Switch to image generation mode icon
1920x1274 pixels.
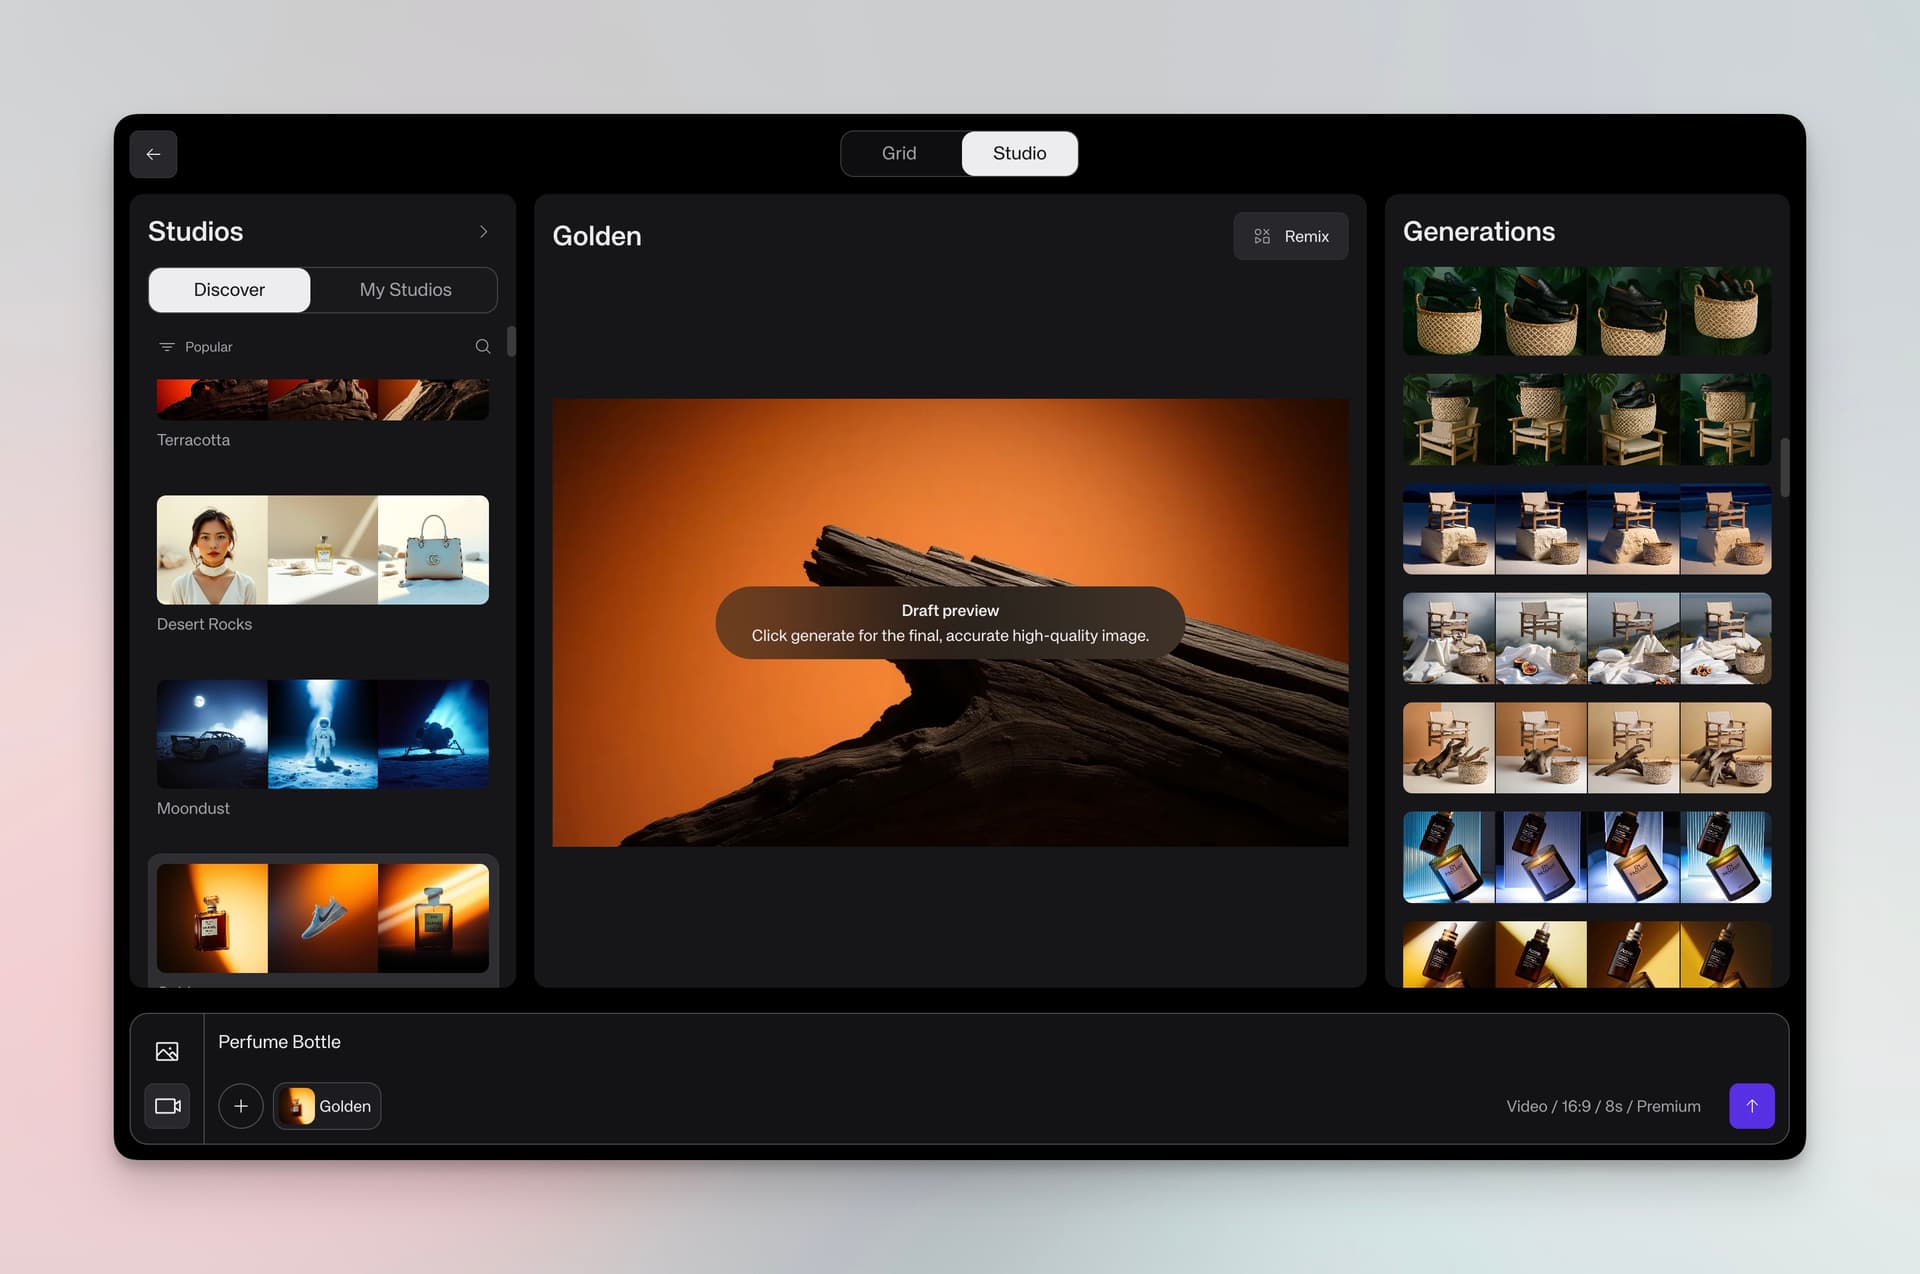coord(167,1051)
